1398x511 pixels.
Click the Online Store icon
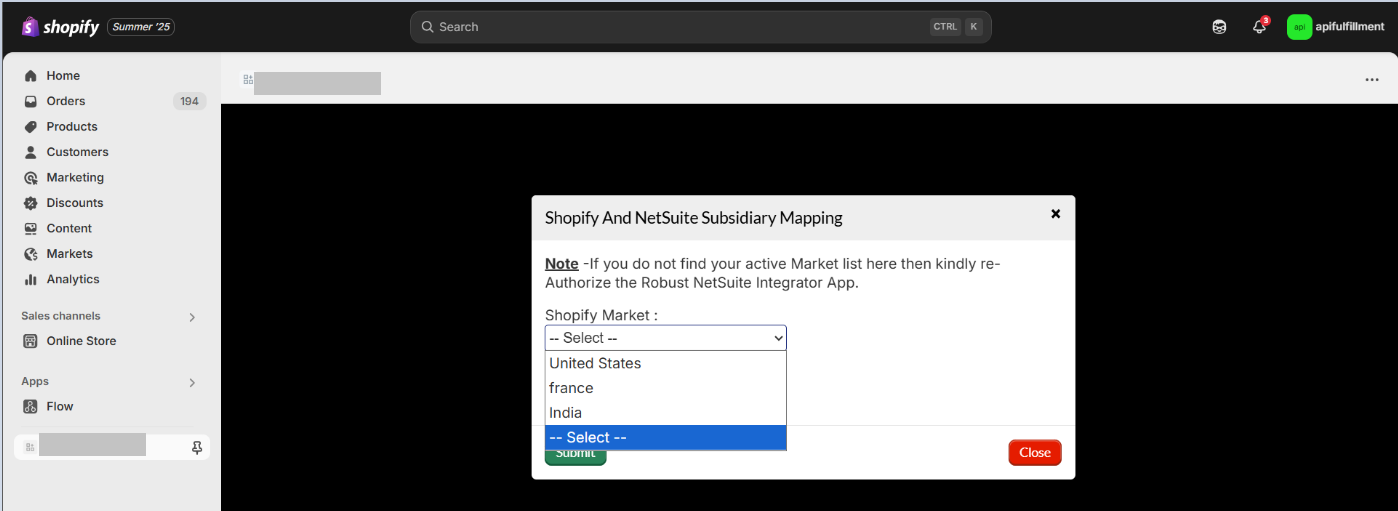30,341
